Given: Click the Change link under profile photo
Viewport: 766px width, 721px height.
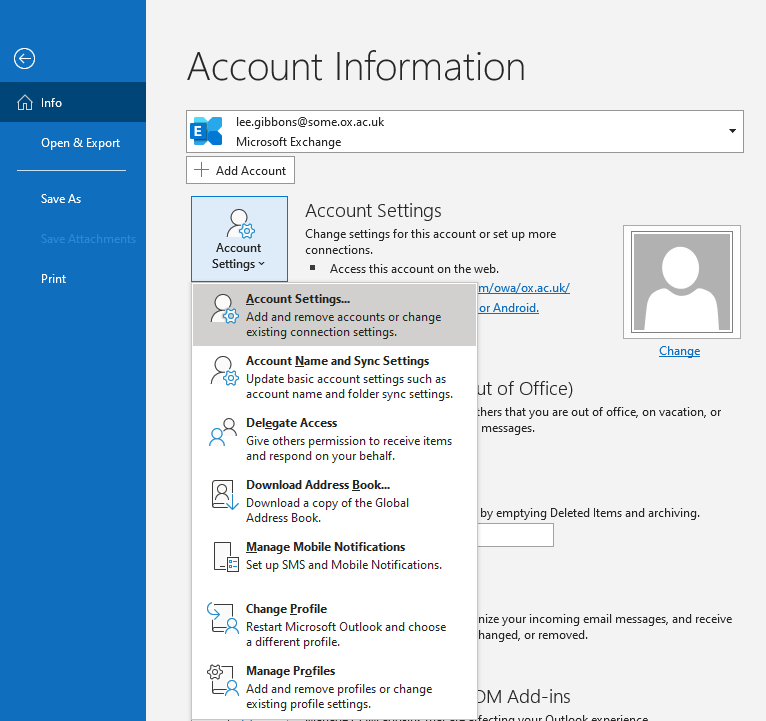Looking at the screenshot, I should click(x=679, y=351).
